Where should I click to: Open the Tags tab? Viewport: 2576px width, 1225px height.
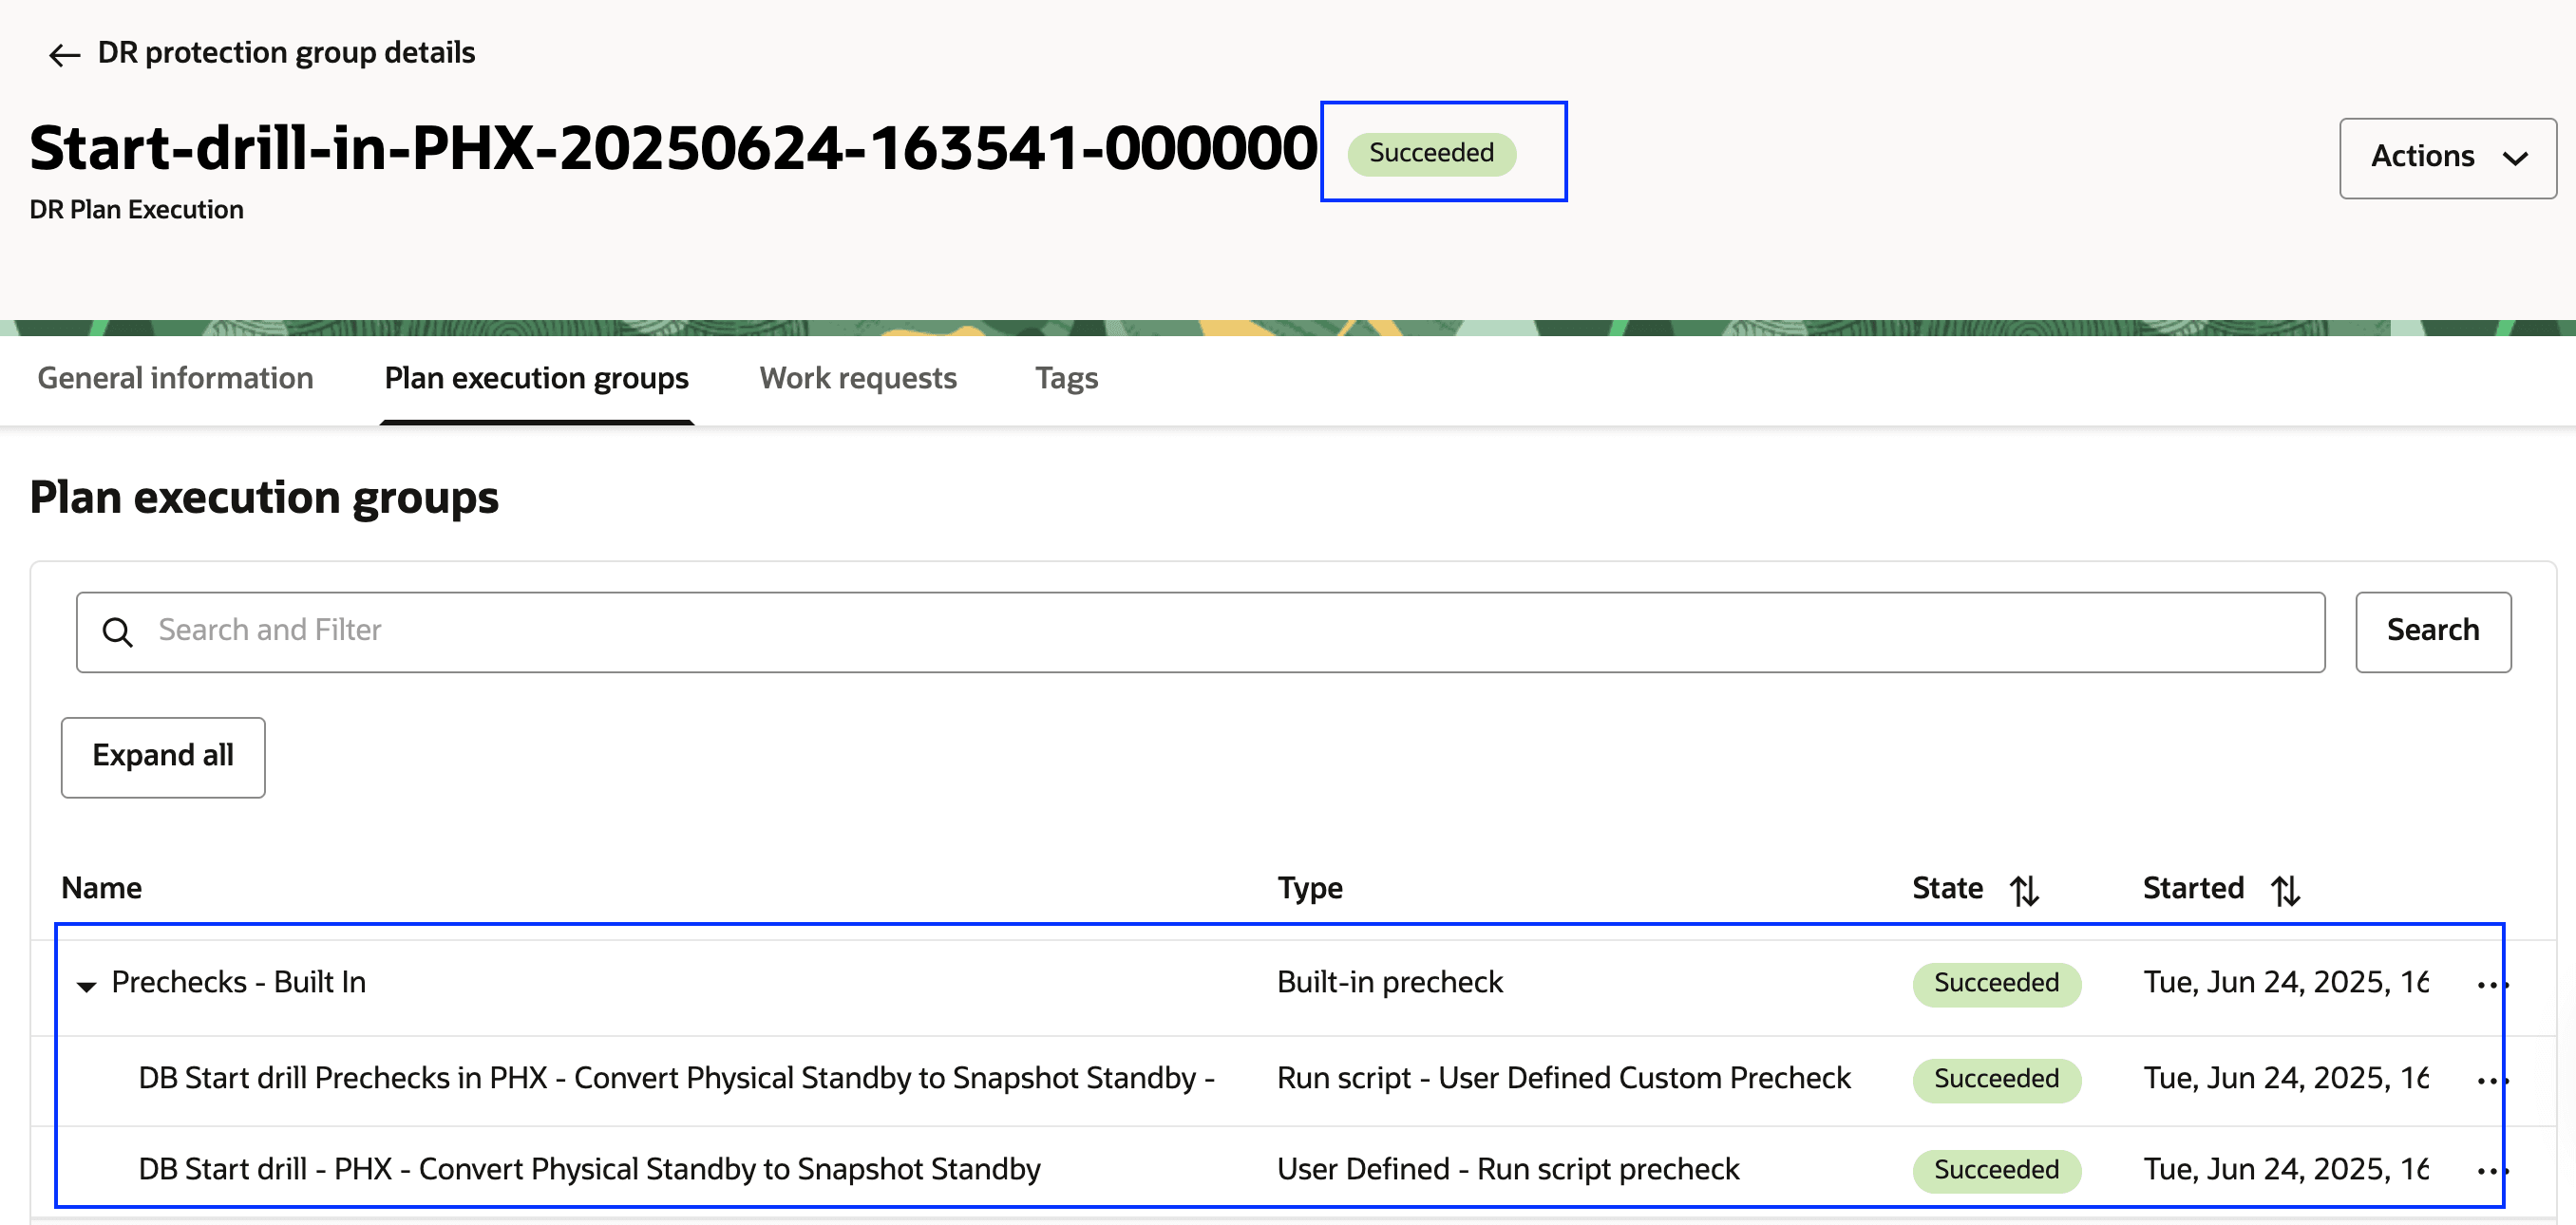[x=1066, y=378]
